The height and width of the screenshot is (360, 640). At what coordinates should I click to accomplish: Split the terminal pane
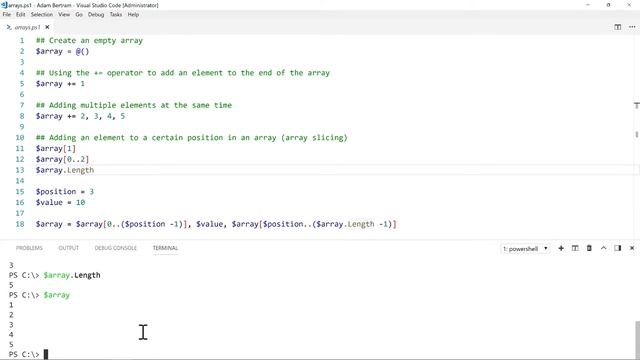(575, 248)
